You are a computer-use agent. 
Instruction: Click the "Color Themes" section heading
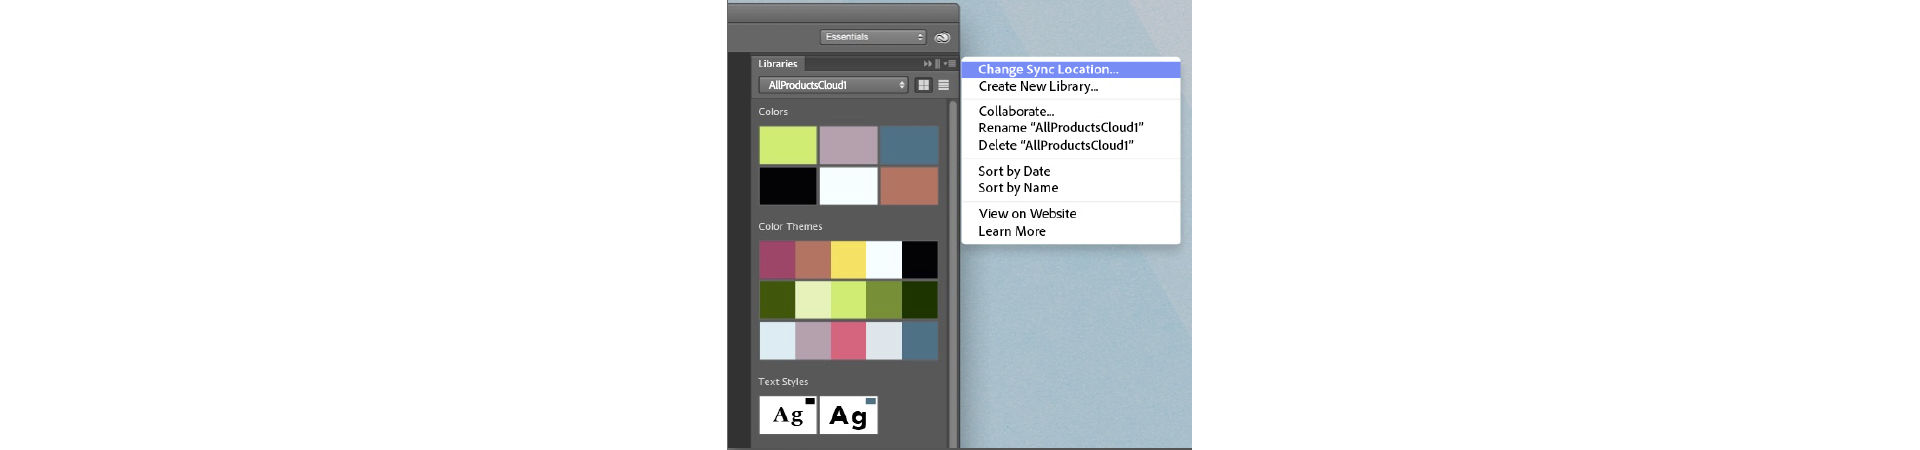click(x=790, y=227)
